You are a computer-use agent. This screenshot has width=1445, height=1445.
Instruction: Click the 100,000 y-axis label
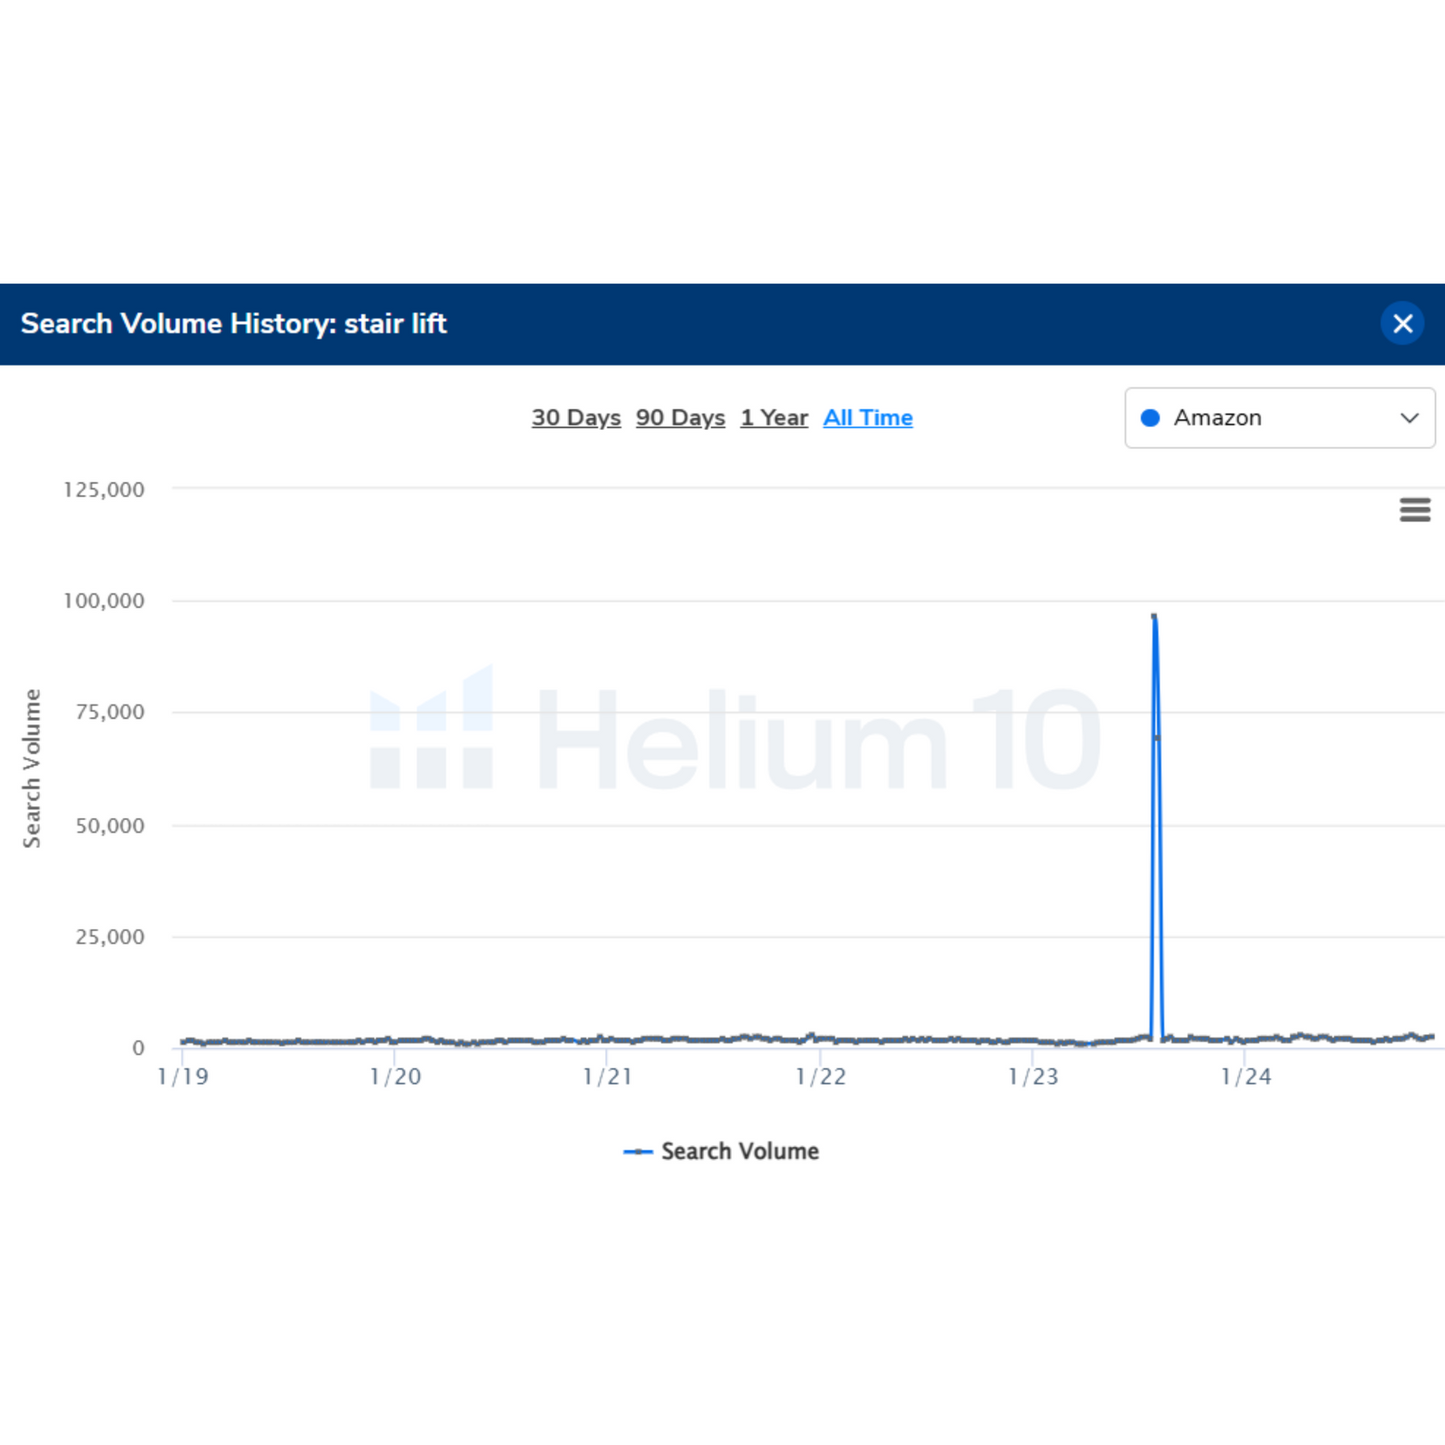click(104, 601)
